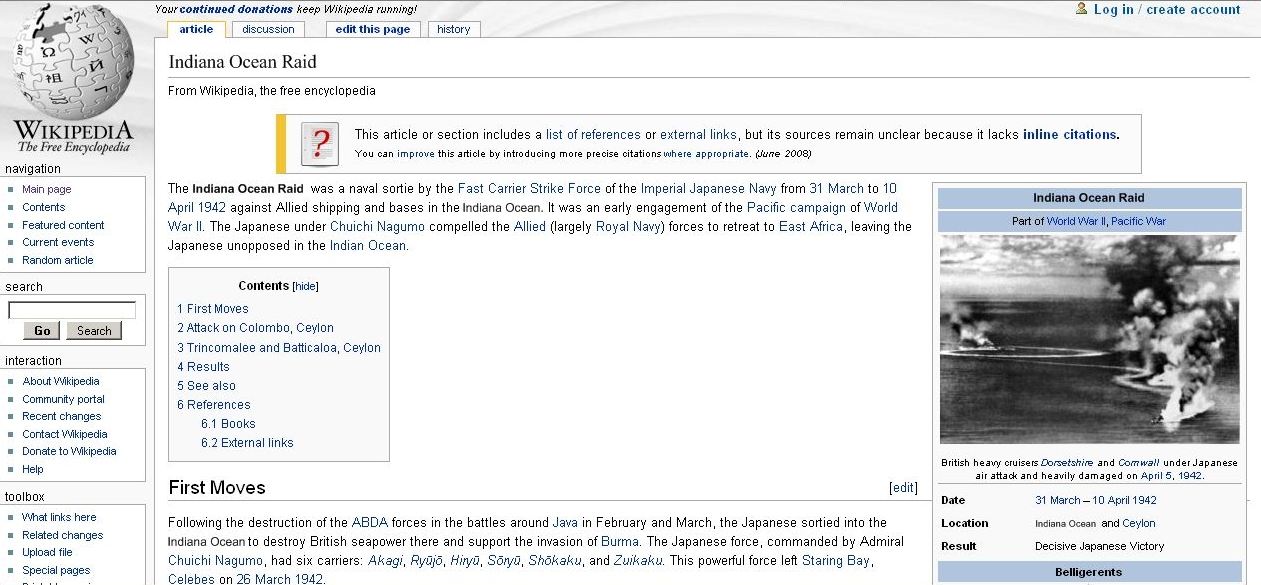Open the Help link in sidebar
Screen dimensions: 1261x585
coord(33,469)
